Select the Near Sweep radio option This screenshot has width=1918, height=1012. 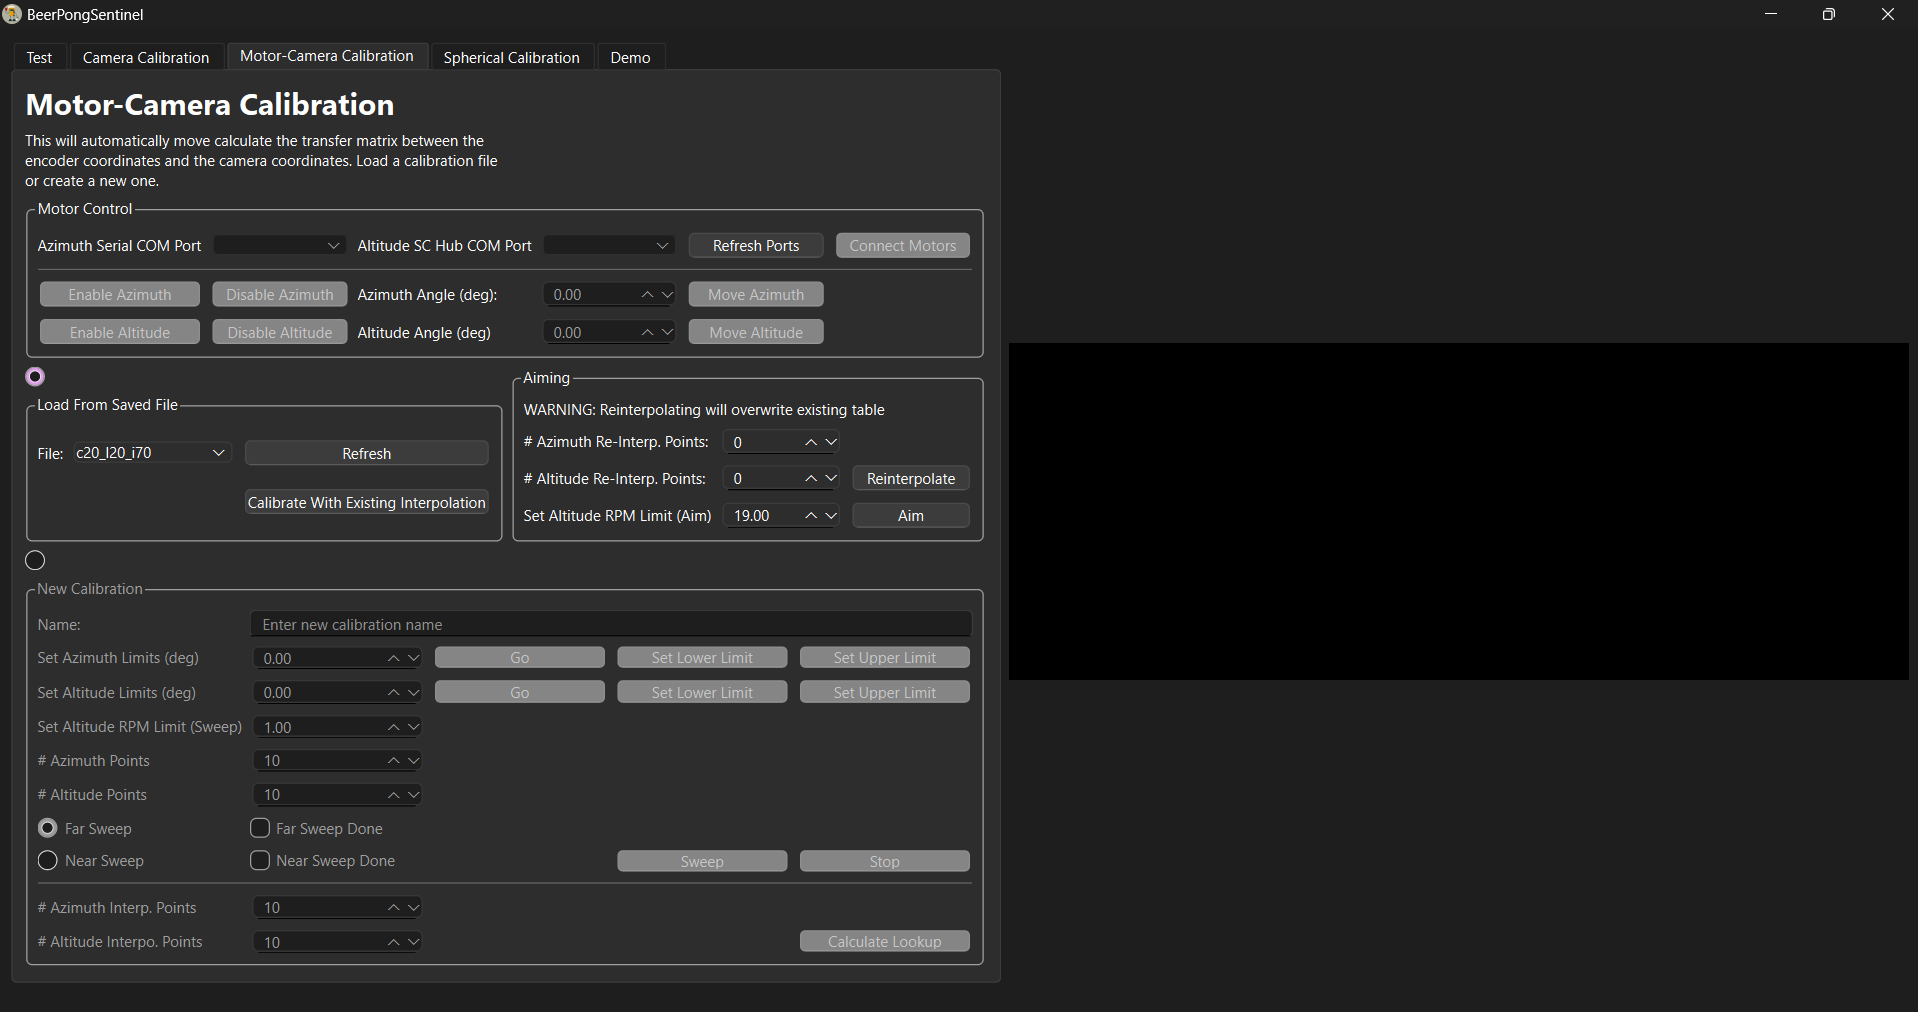click(x=47, y=861)
